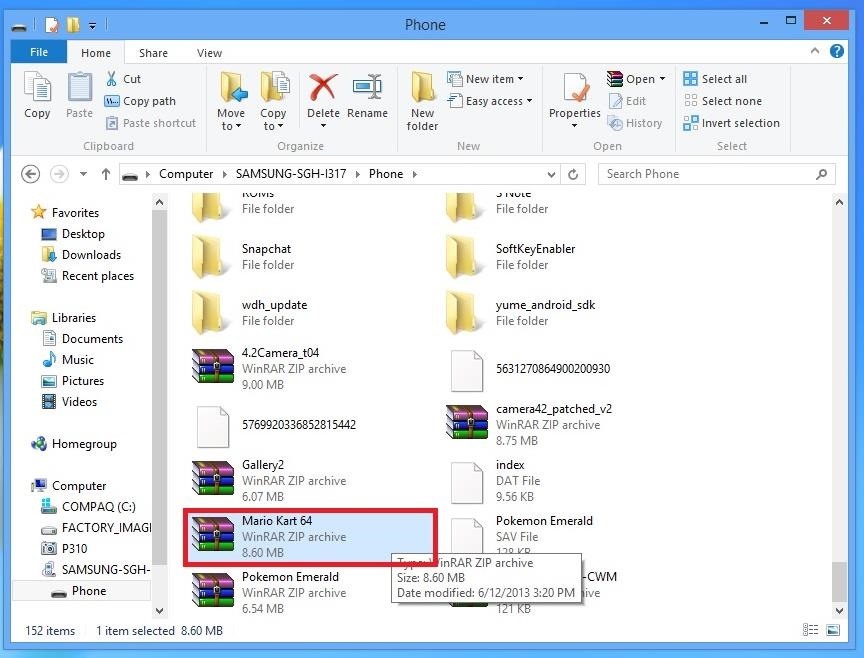Click Computer in the address bar
The height and width of the screenshot is (658, 864).
(186, 174)
